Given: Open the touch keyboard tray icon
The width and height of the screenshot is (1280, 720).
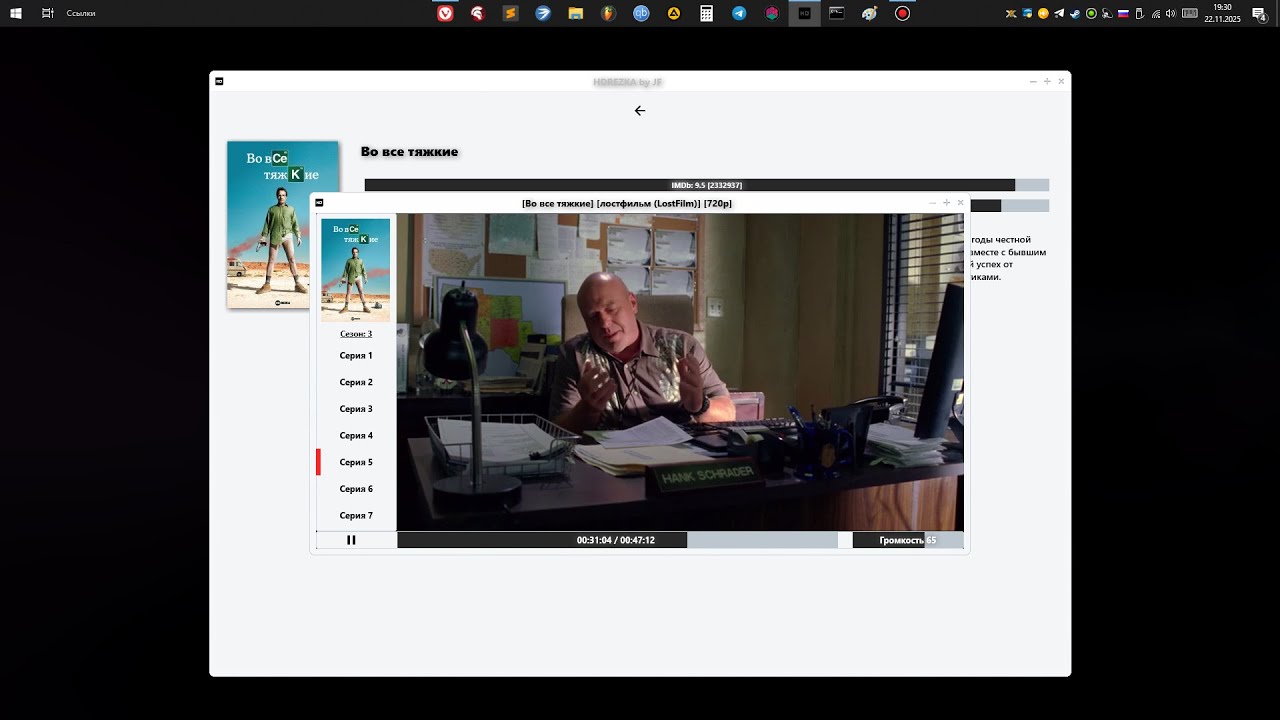Looking at the screenshot, I should point(1189,13).
